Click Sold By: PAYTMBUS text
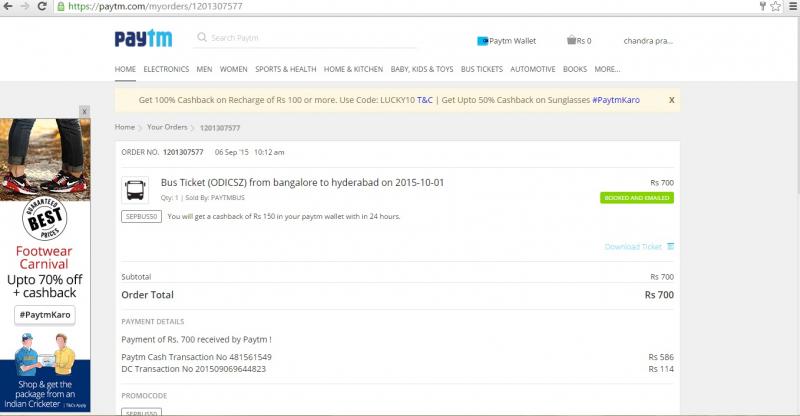The image size is (800, 416). [x=215, y=198]
